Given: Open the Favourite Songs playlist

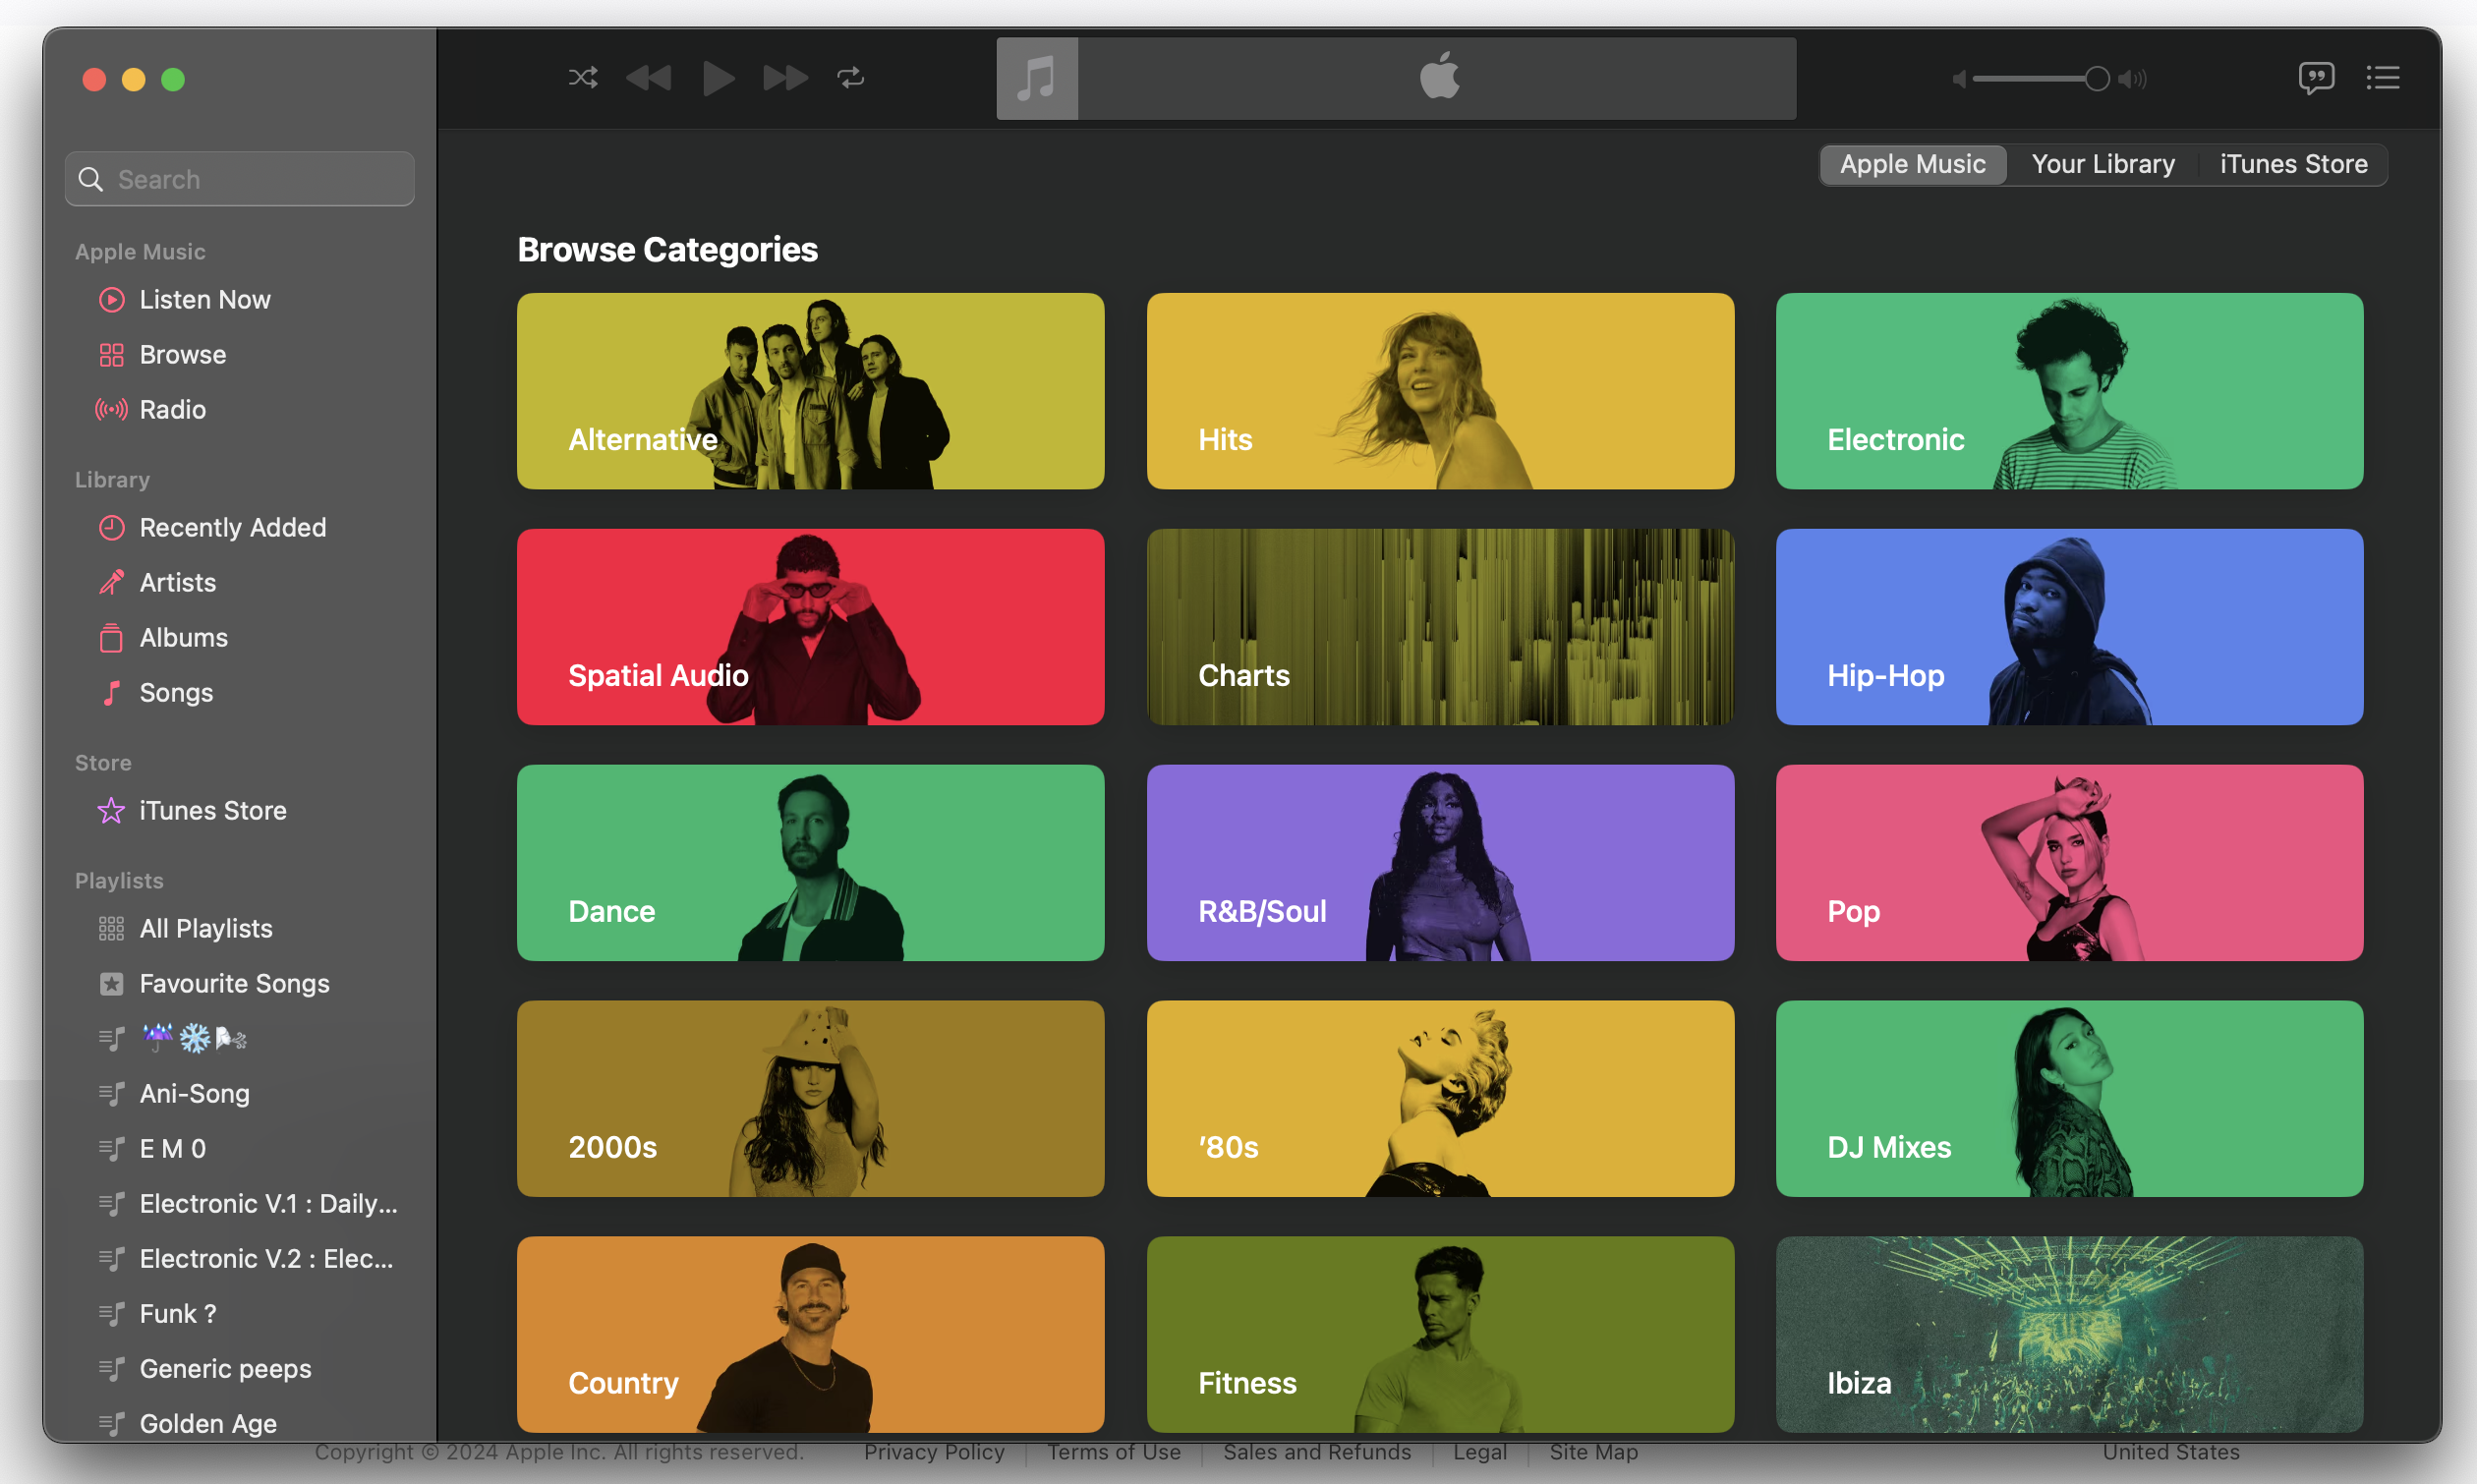Looking at the screenshot, I should tap(234, 983).
